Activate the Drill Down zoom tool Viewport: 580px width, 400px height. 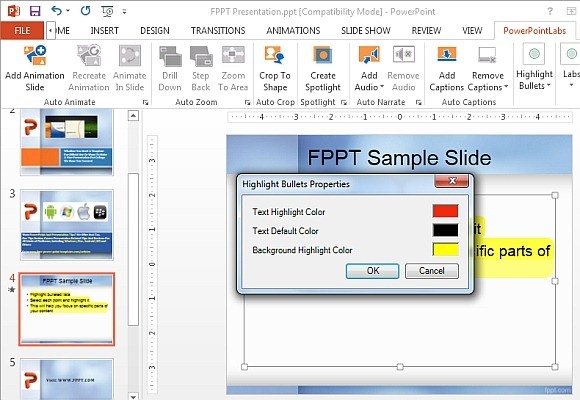170,56
